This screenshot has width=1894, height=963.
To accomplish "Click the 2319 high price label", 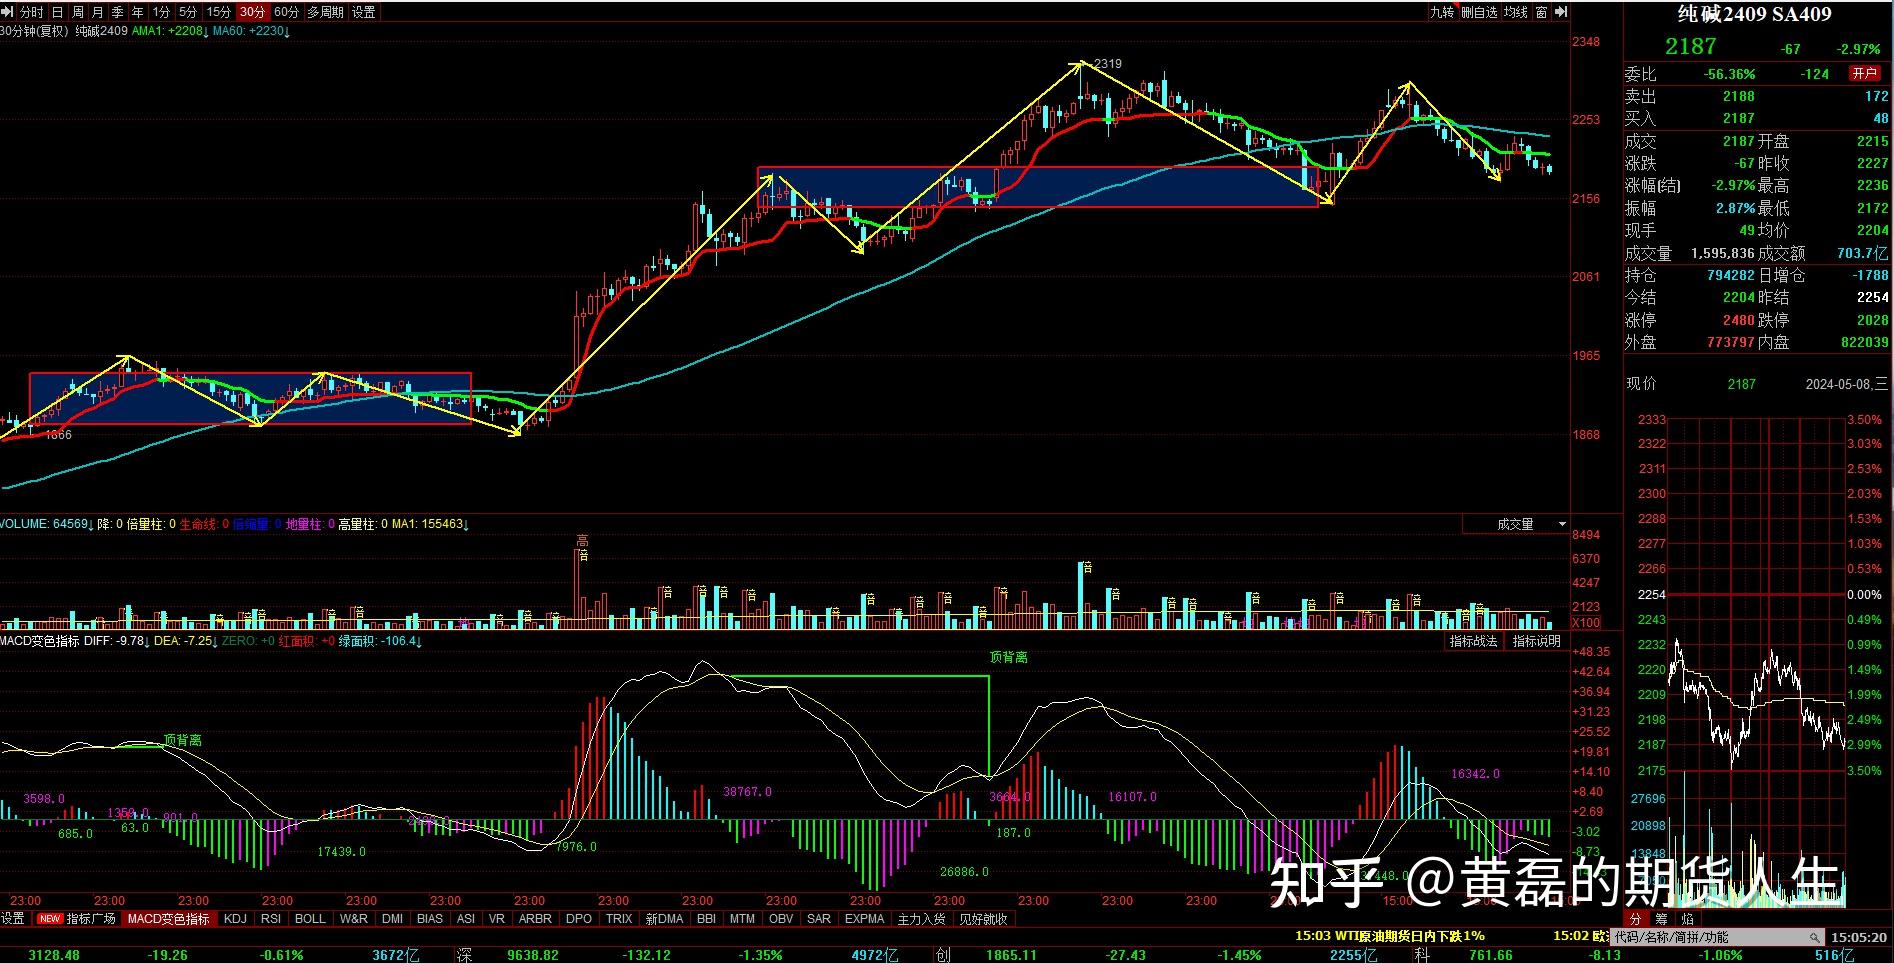I will pos(1107,64).
